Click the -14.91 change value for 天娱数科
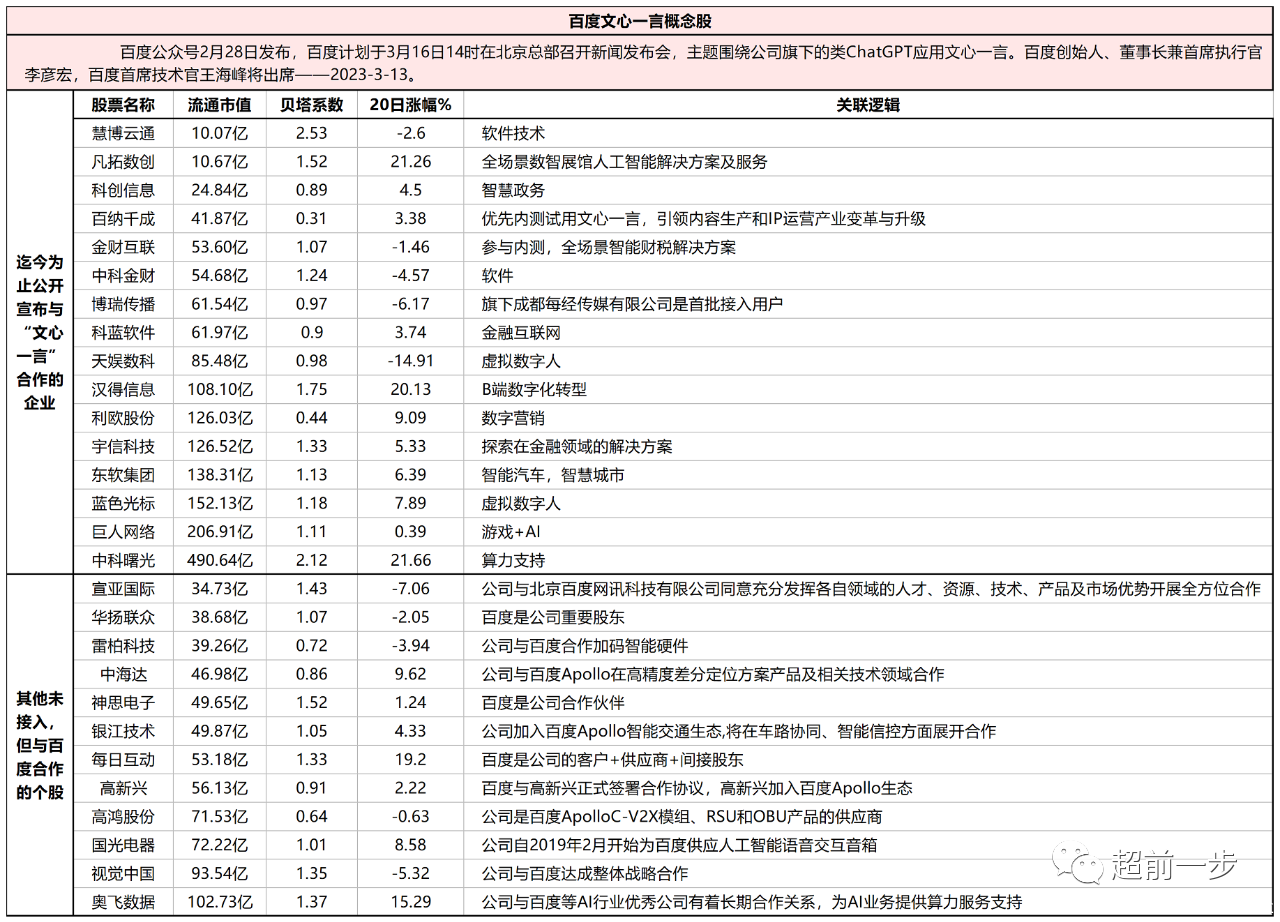 410,361
